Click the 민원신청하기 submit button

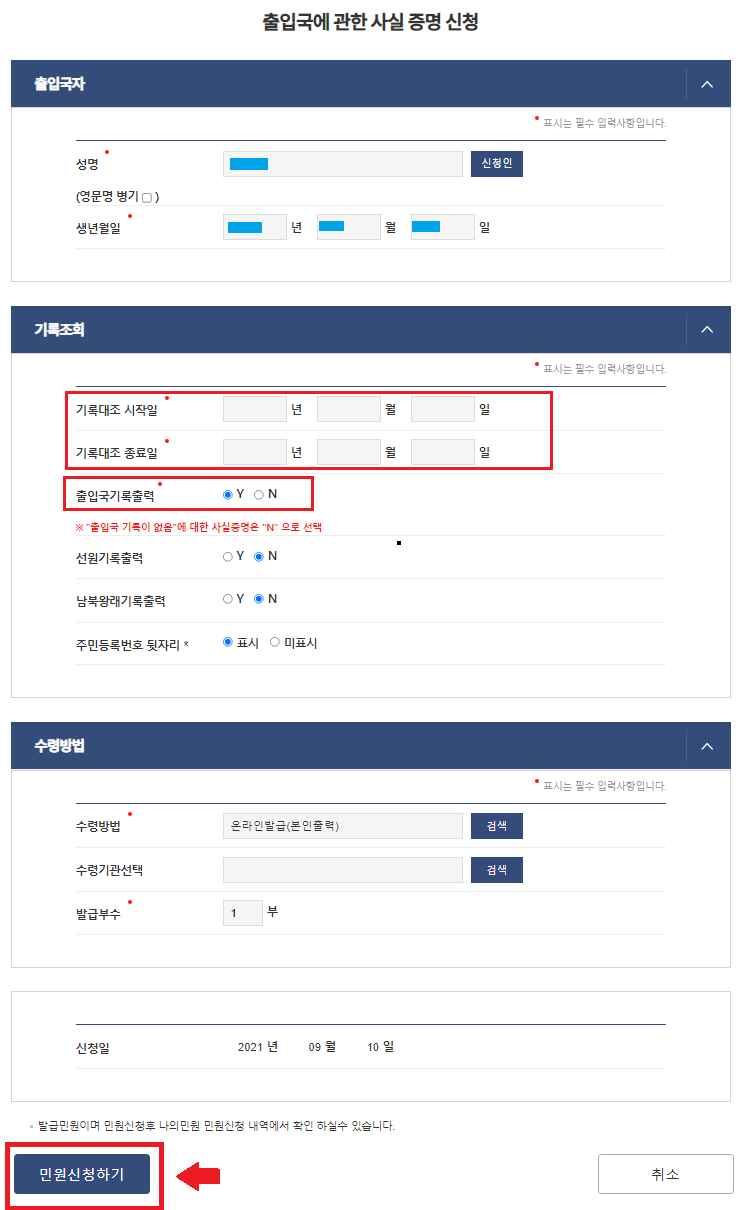pyautogui.click(x=82, y=1174)
